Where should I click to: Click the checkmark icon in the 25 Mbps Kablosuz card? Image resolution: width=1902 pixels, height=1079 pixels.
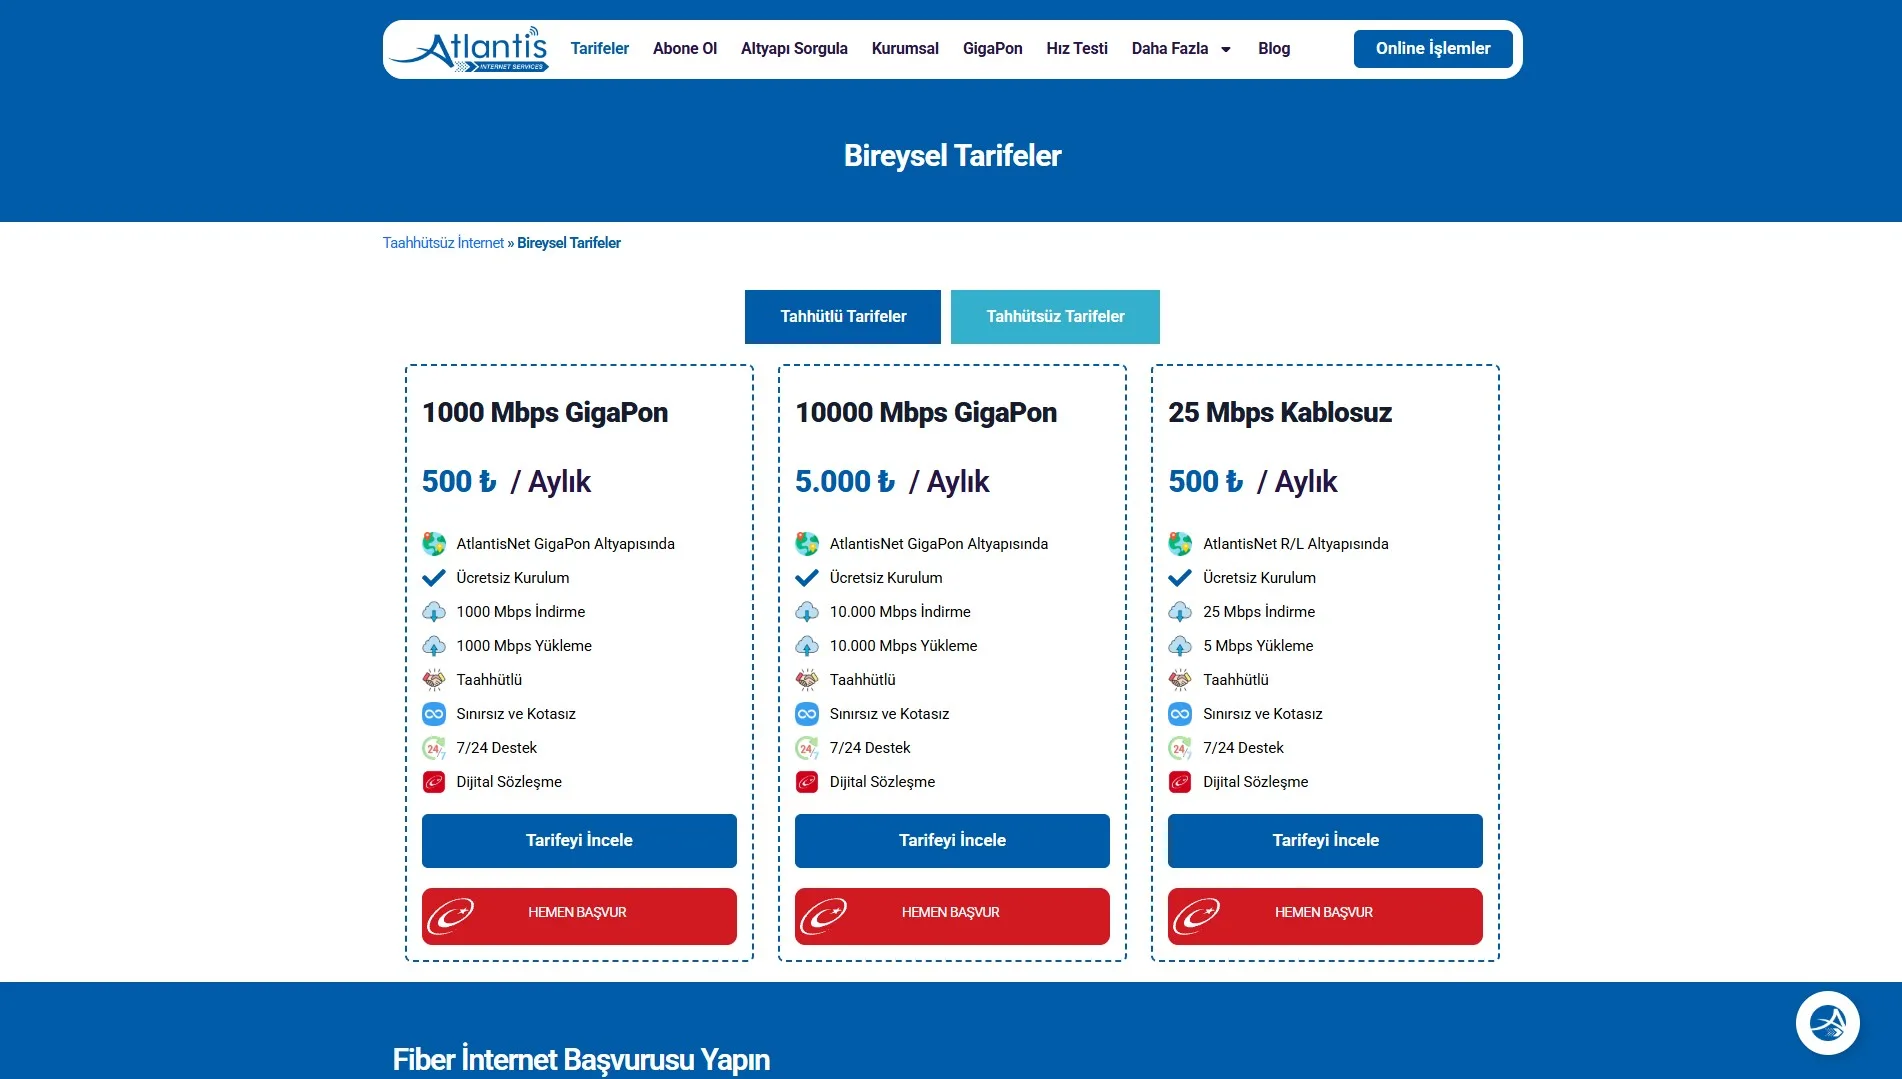click(x=1180, y=578)
